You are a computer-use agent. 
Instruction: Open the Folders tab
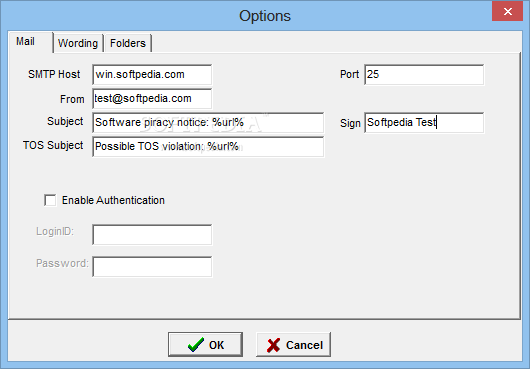tap(128, 43)
